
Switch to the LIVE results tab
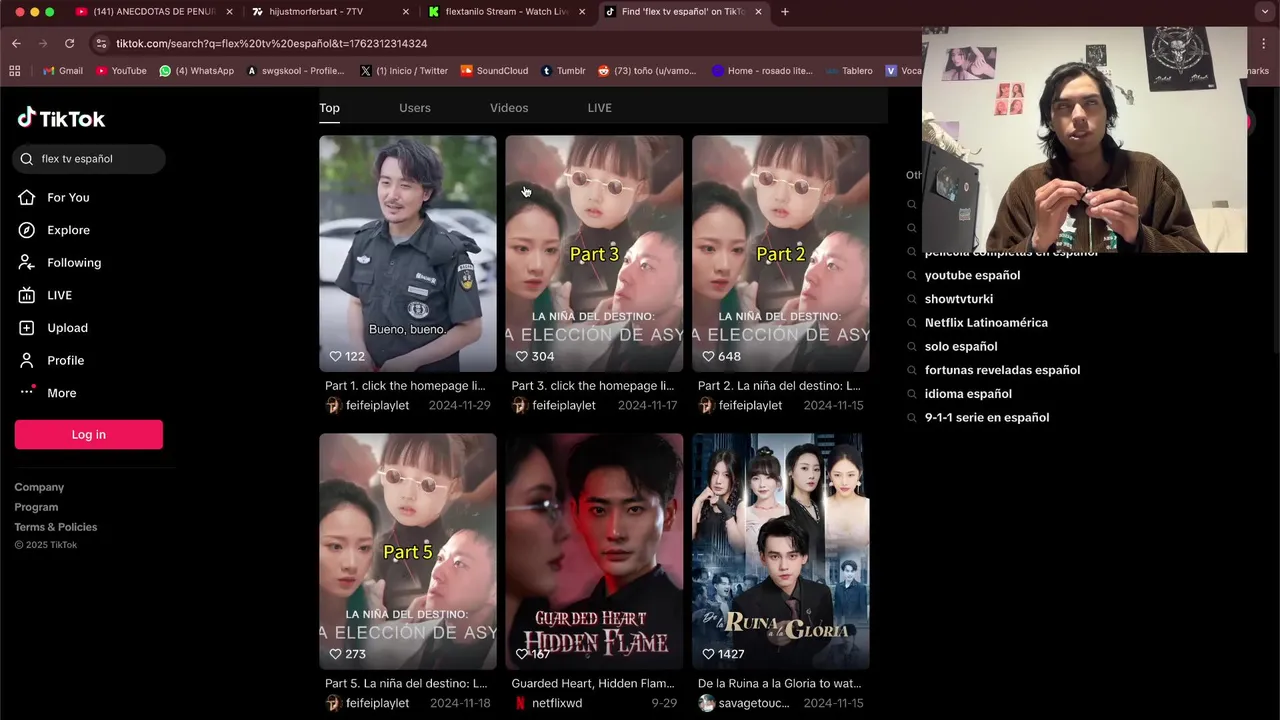coord(600,108)
